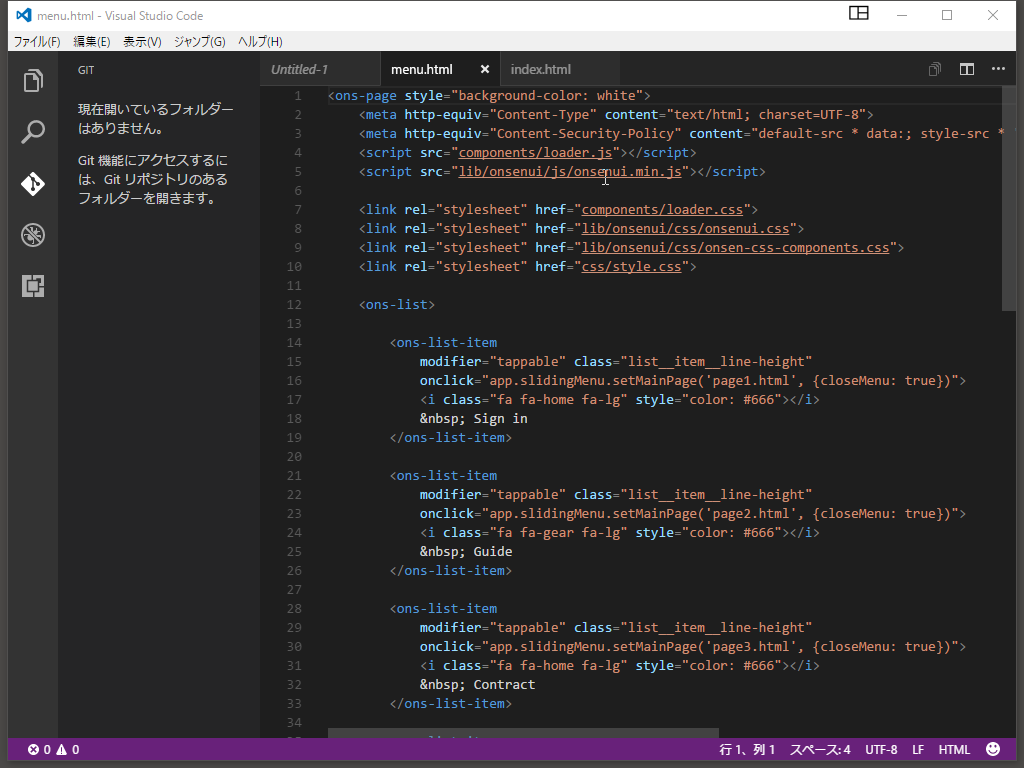Click the show opened editors icon
This screenshot has width=1024, height=768.
[935, 69]
